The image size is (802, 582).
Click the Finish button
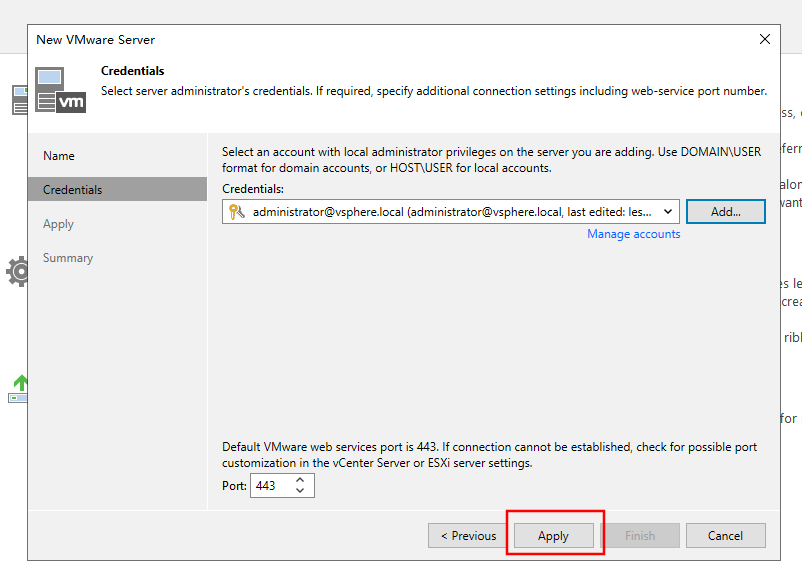[x=640, y=535]
